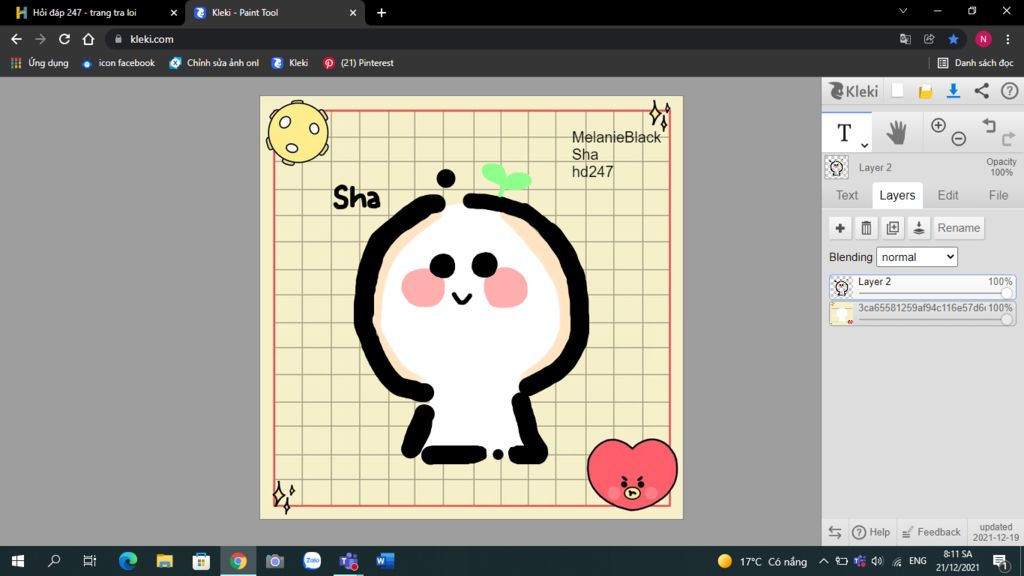Open Zalo from taskbar
The height and width of the screenshot is (576, 1024).
[x=312, y=561]
